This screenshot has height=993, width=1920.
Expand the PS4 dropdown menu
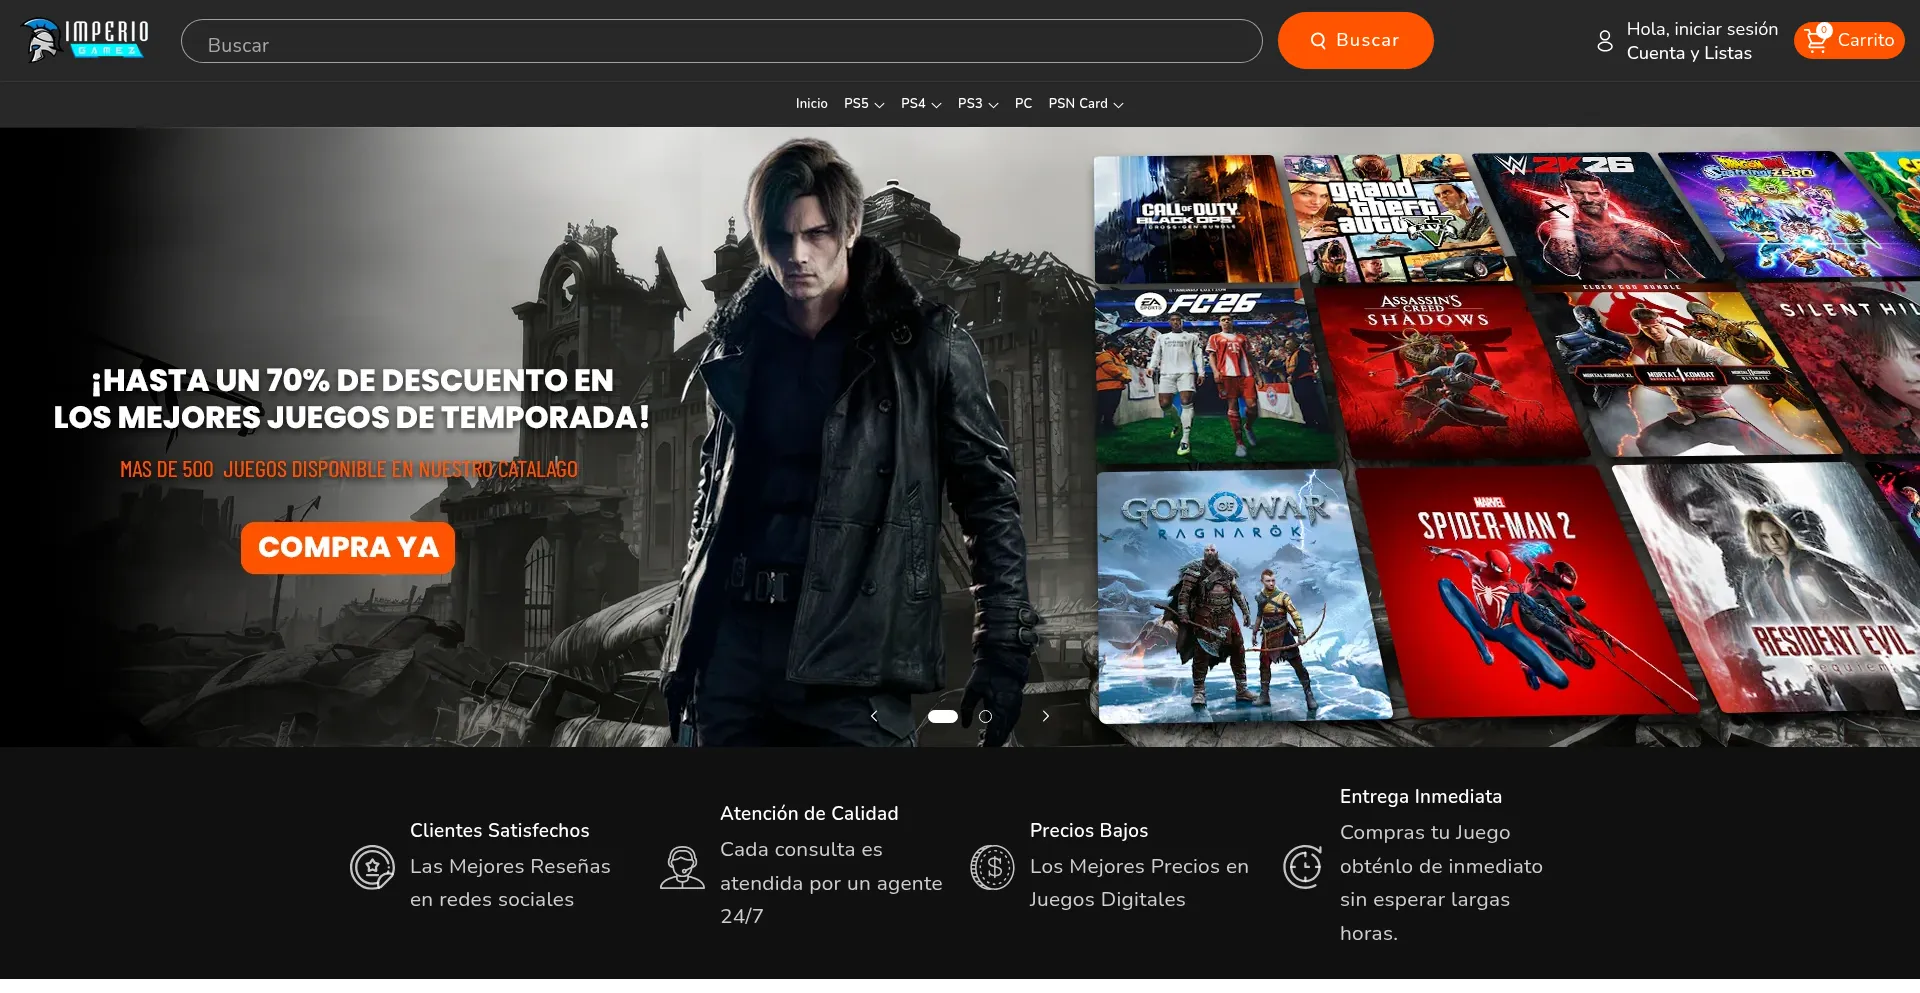pyautogui.click(x=921, y=104)
